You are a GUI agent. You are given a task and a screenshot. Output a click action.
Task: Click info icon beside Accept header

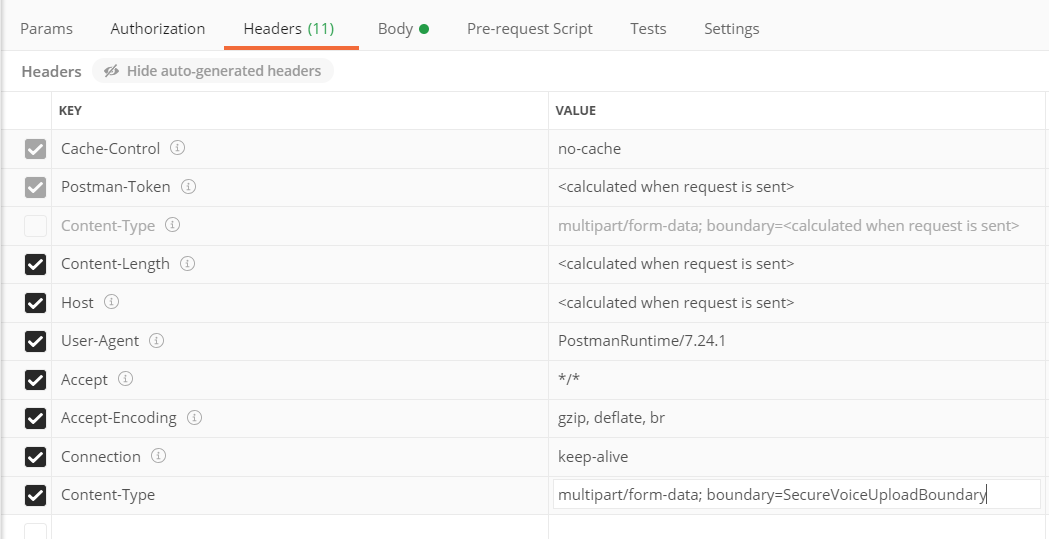click(x=125, y=379)
